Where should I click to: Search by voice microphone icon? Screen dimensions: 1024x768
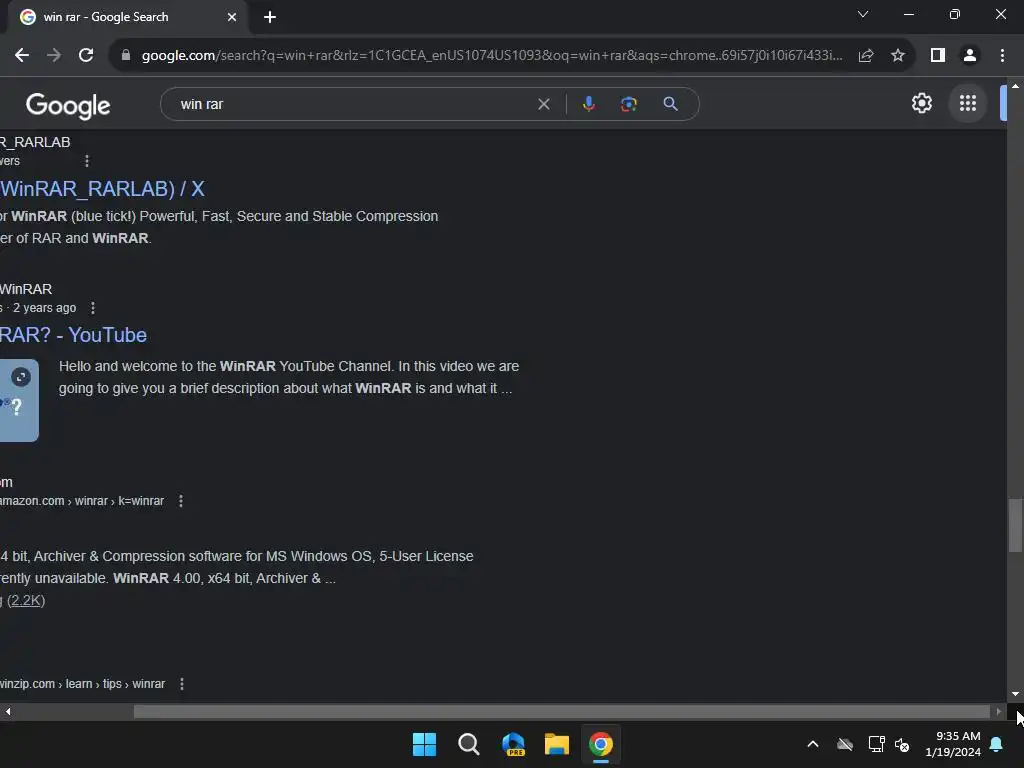pyautogui.click(x=588, y=104)
